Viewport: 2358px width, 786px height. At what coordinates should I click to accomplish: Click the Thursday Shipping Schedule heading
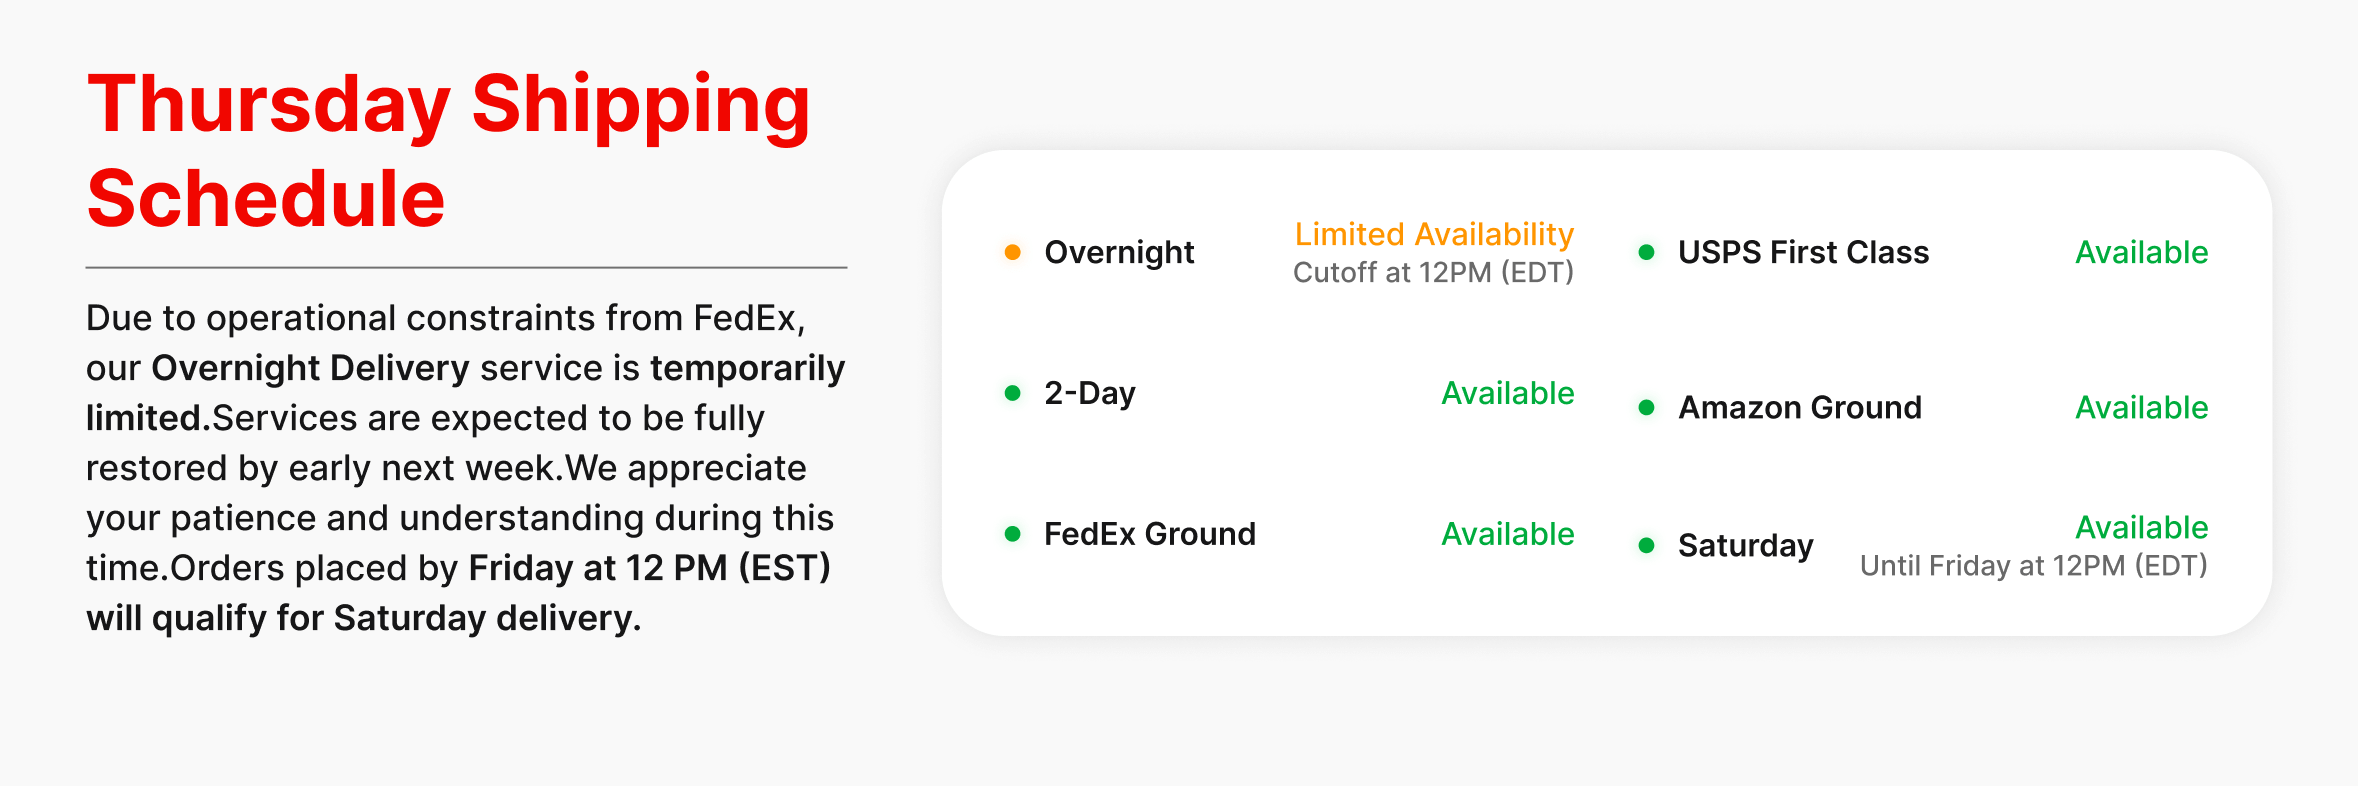click(449, 150)
